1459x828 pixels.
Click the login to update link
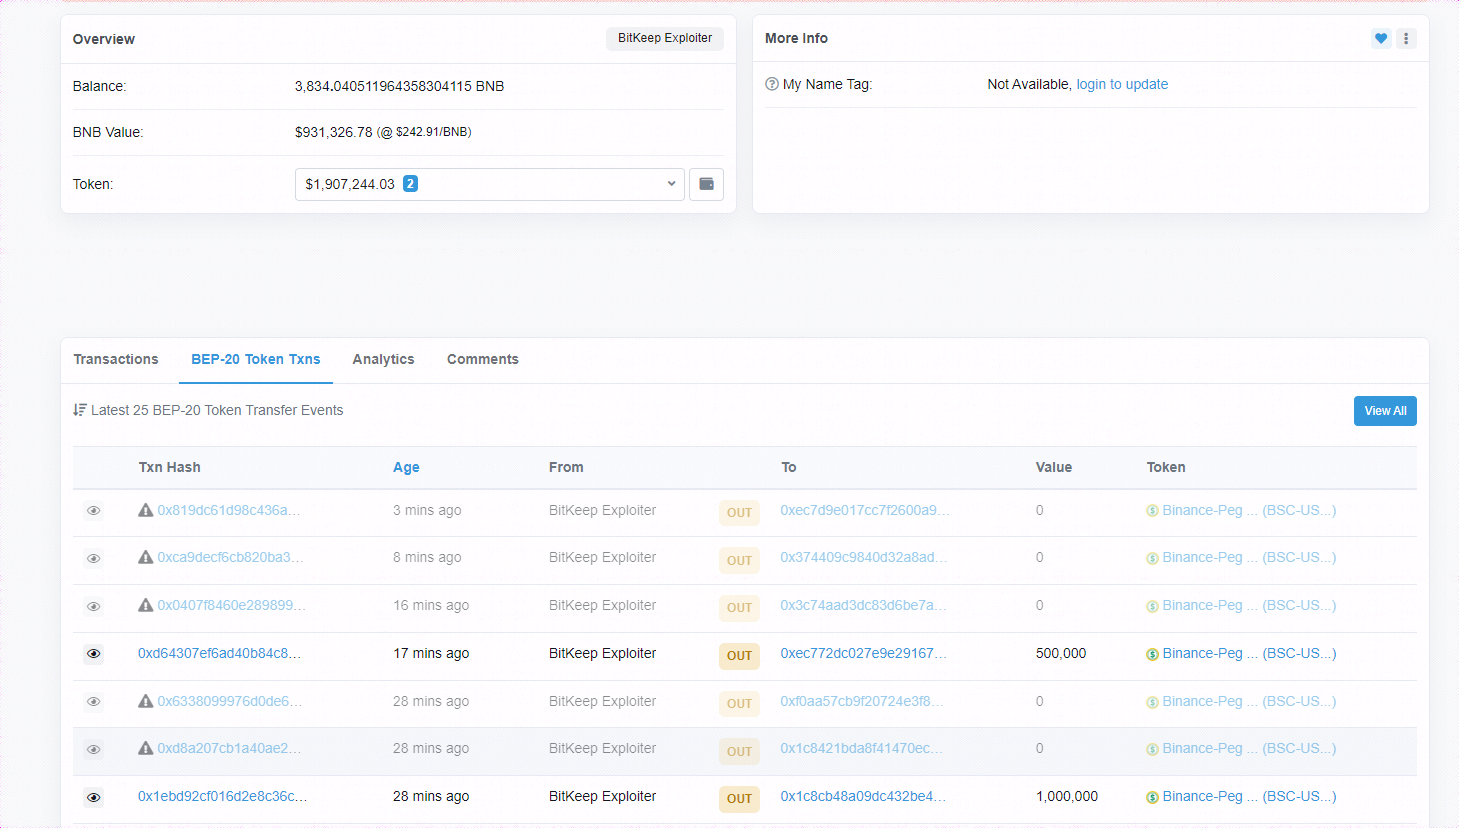(1122, 84)
